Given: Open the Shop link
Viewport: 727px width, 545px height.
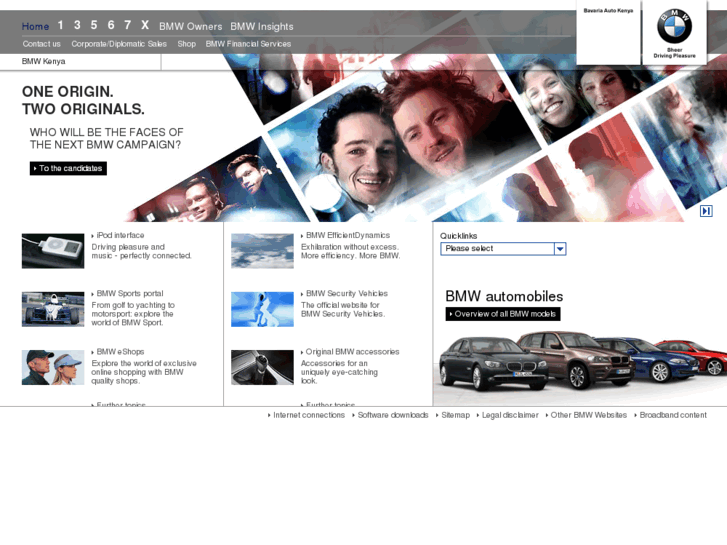Looking at the screenshot, I should [x=186, y=44].
